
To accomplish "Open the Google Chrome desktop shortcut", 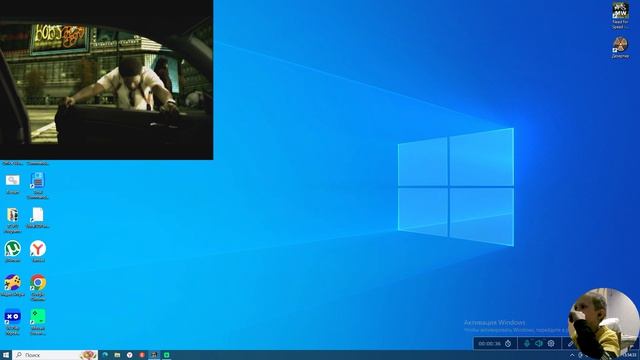I will pyautogui.click(x=38, y=283).
